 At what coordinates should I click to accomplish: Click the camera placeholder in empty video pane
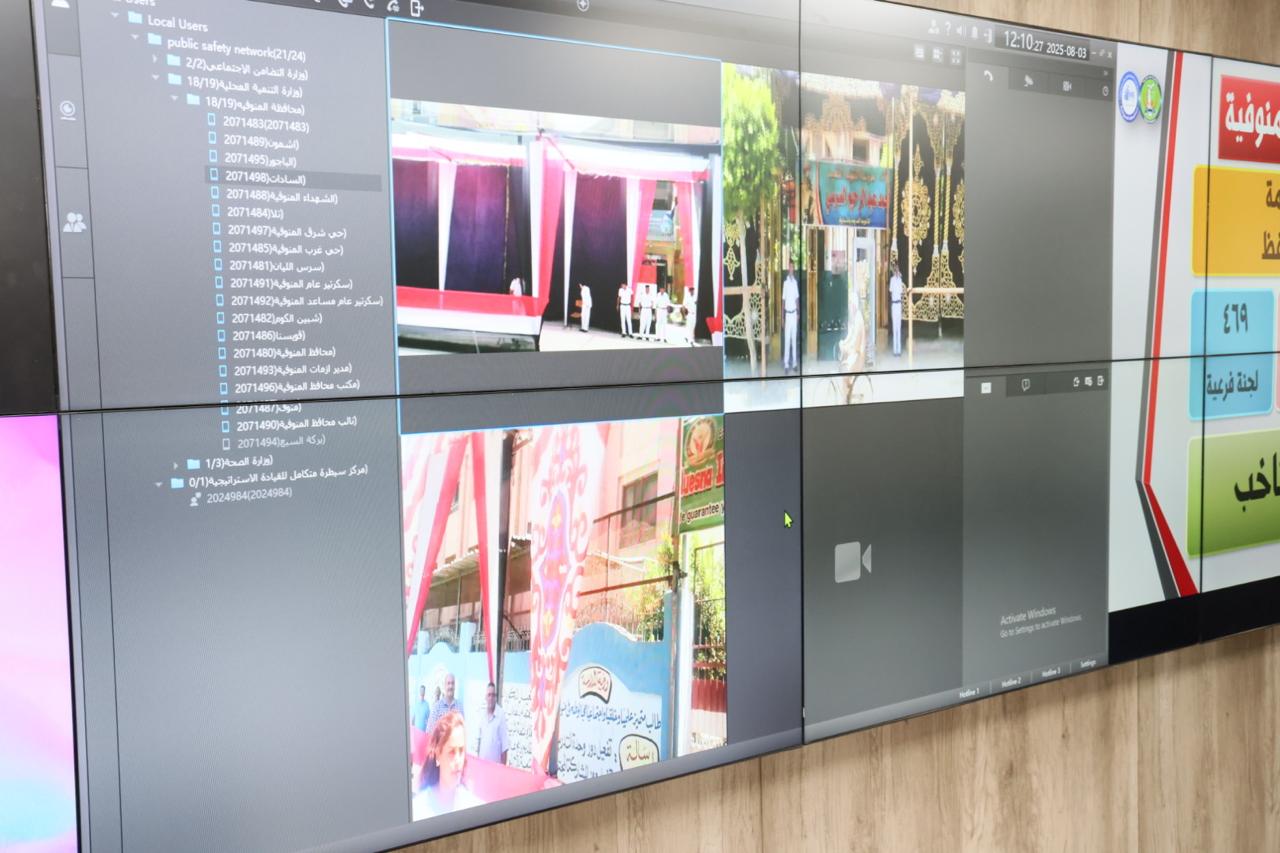pyautogui.click(x=853, y=562)
